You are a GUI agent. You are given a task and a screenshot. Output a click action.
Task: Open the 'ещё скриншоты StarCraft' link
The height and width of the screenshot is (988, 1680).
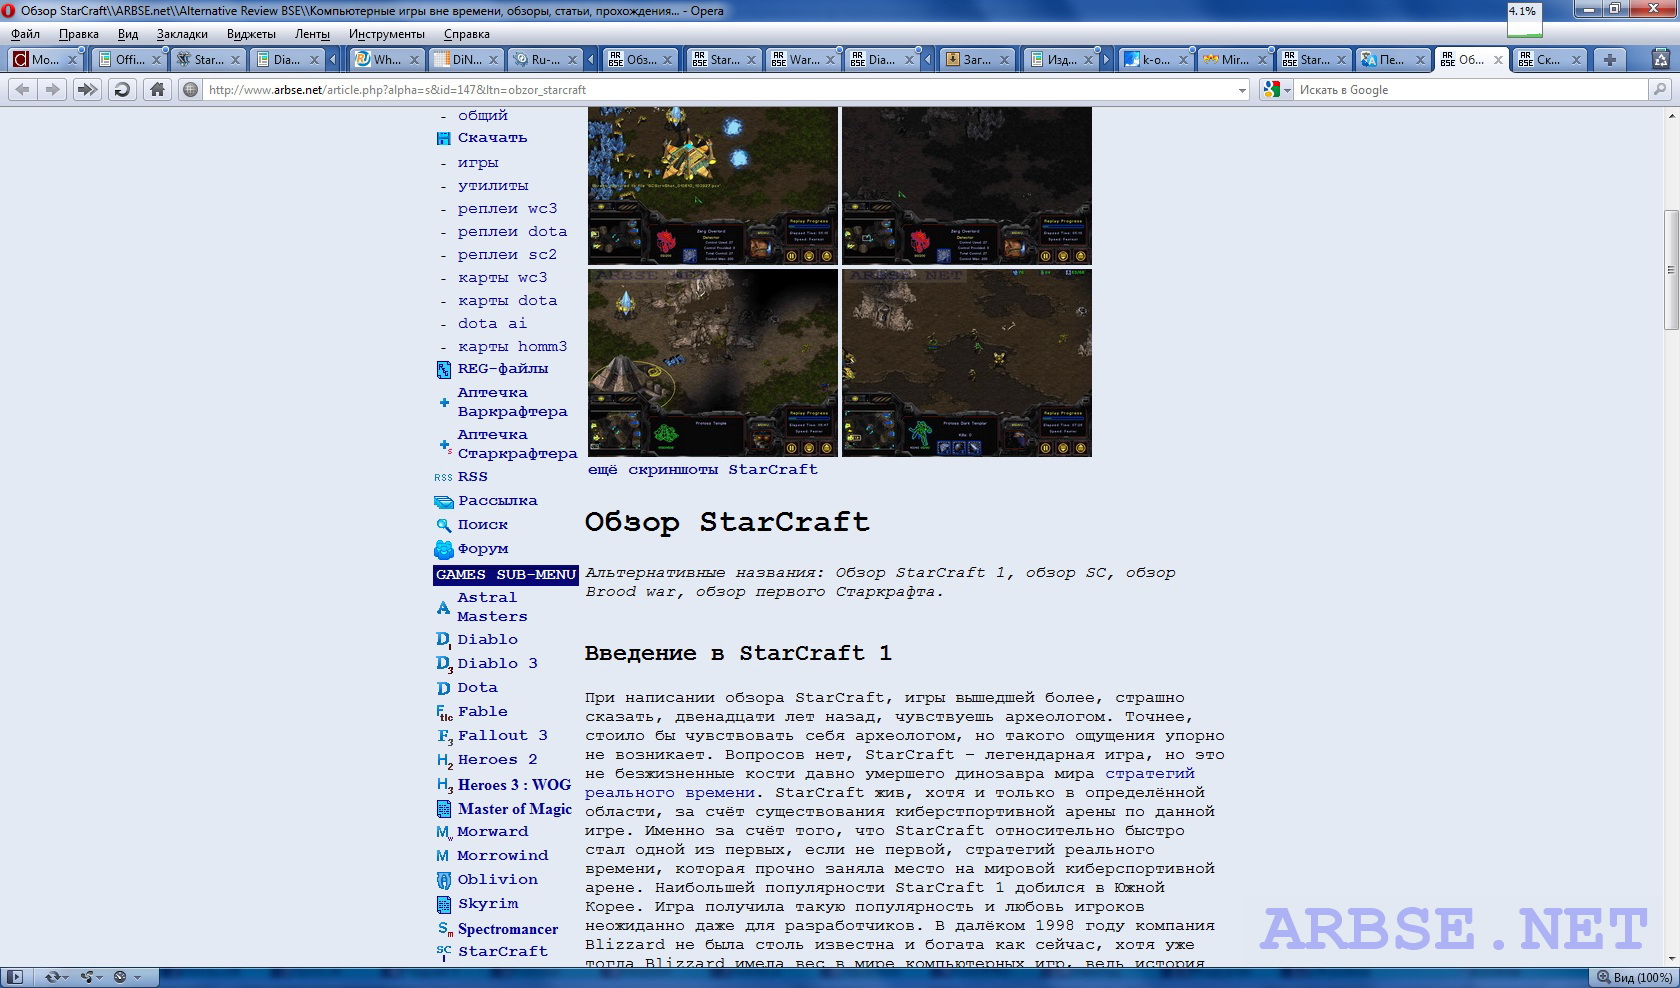pos(702,470)
